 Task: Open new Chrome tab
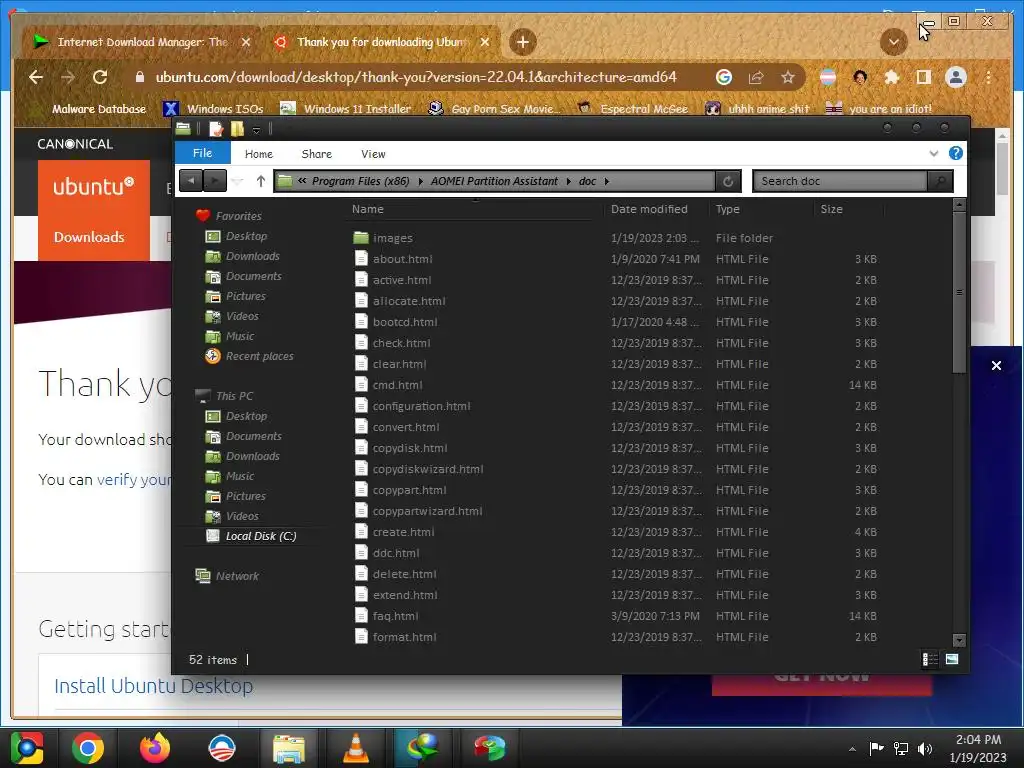pos(522,42)
